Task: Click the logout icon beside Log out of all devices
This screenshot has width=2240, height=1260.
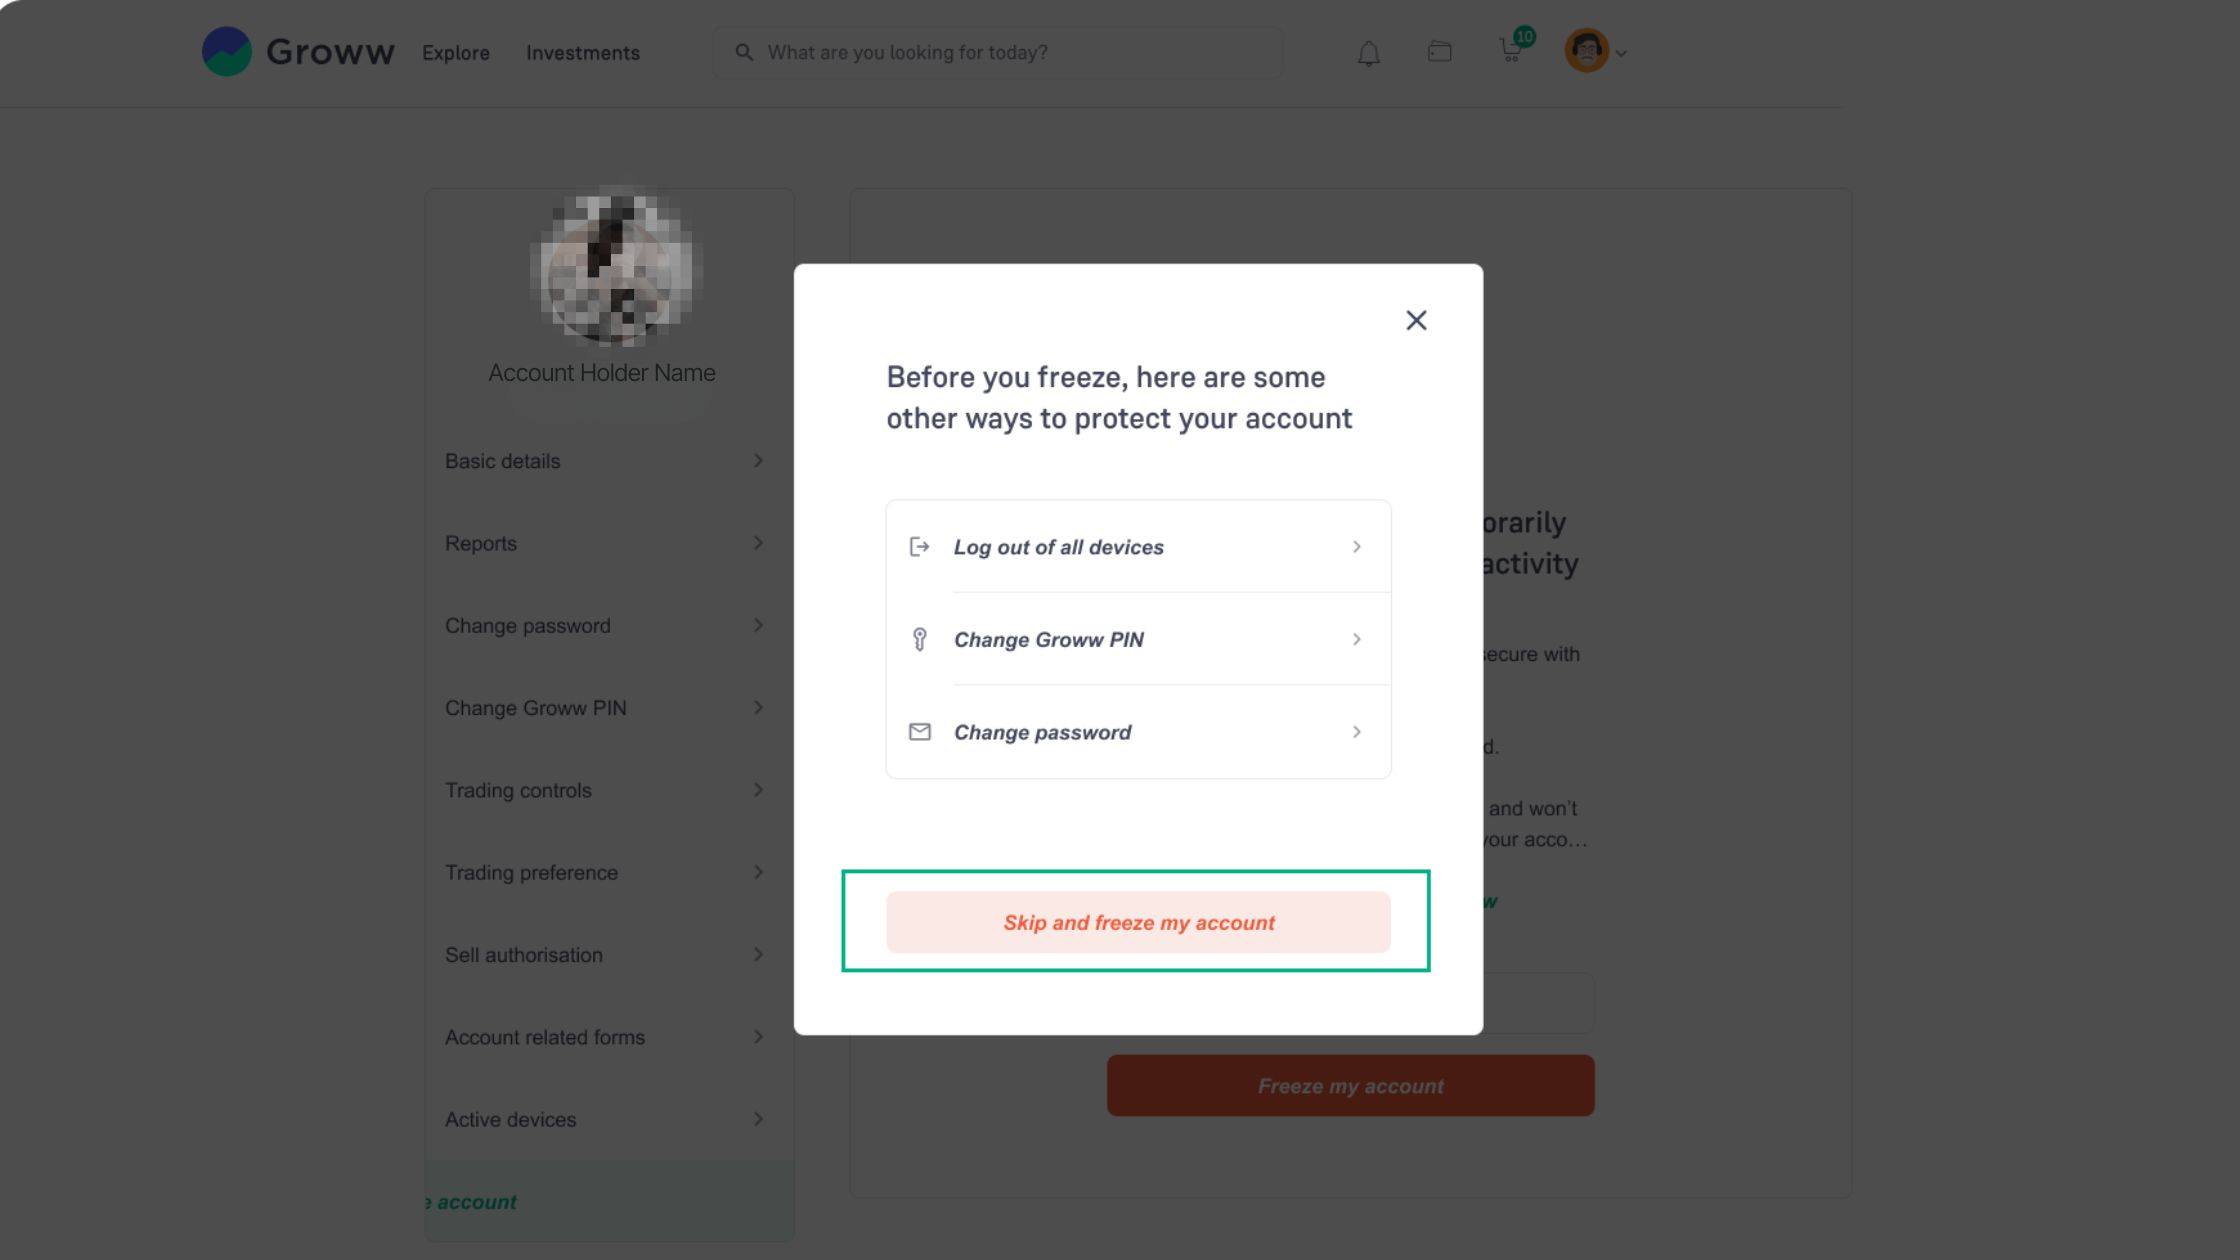Action: [x=919, y=547]
